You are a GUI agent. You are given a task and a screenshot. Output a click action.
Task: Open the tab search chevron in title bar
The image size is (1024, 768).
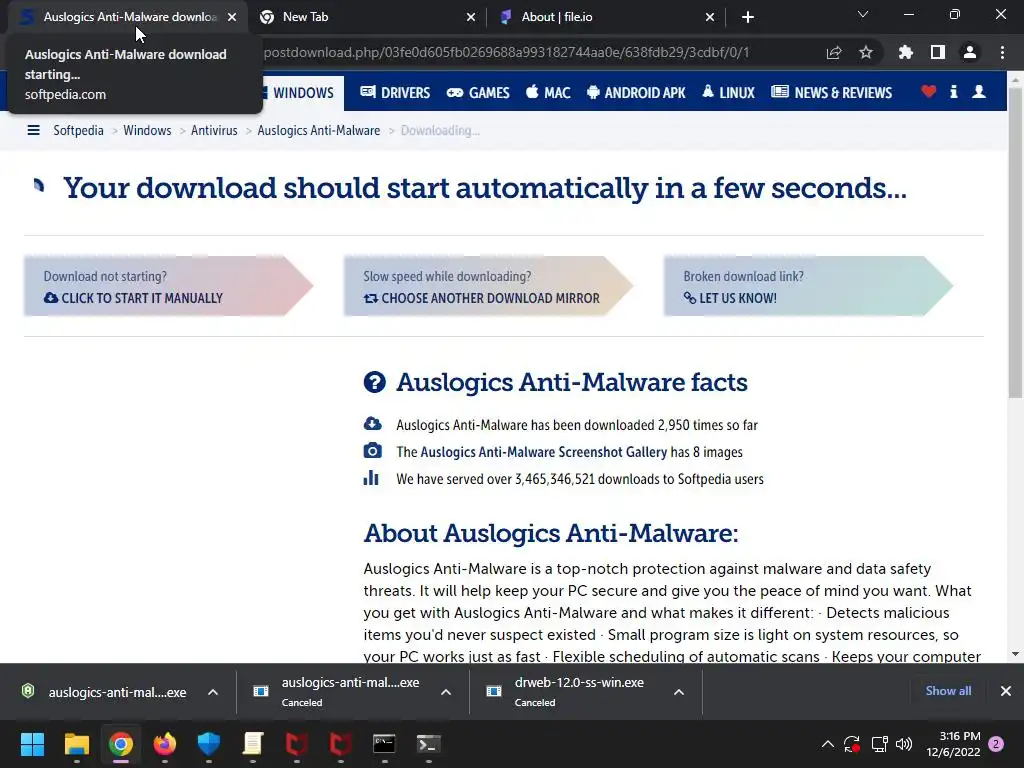tap(863, 14)
